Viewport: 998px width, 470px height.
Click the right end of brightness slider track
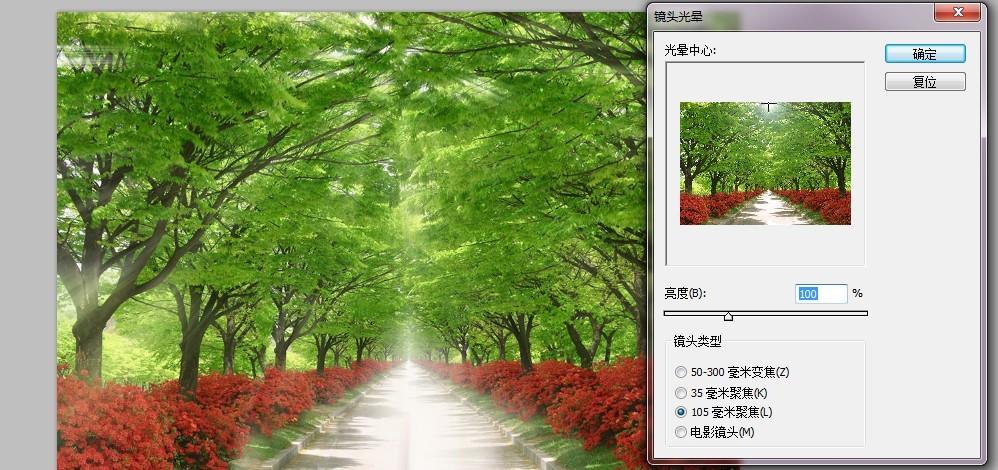pos(865,313)
